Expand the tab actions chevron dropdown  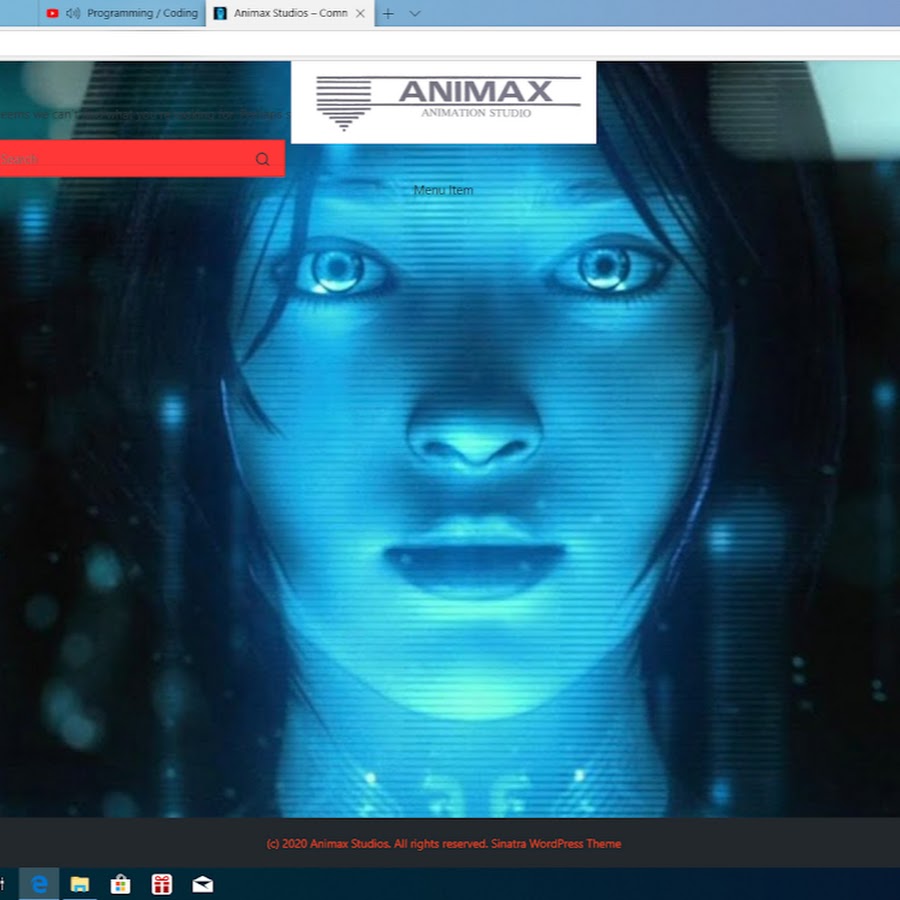click(415, 13)
